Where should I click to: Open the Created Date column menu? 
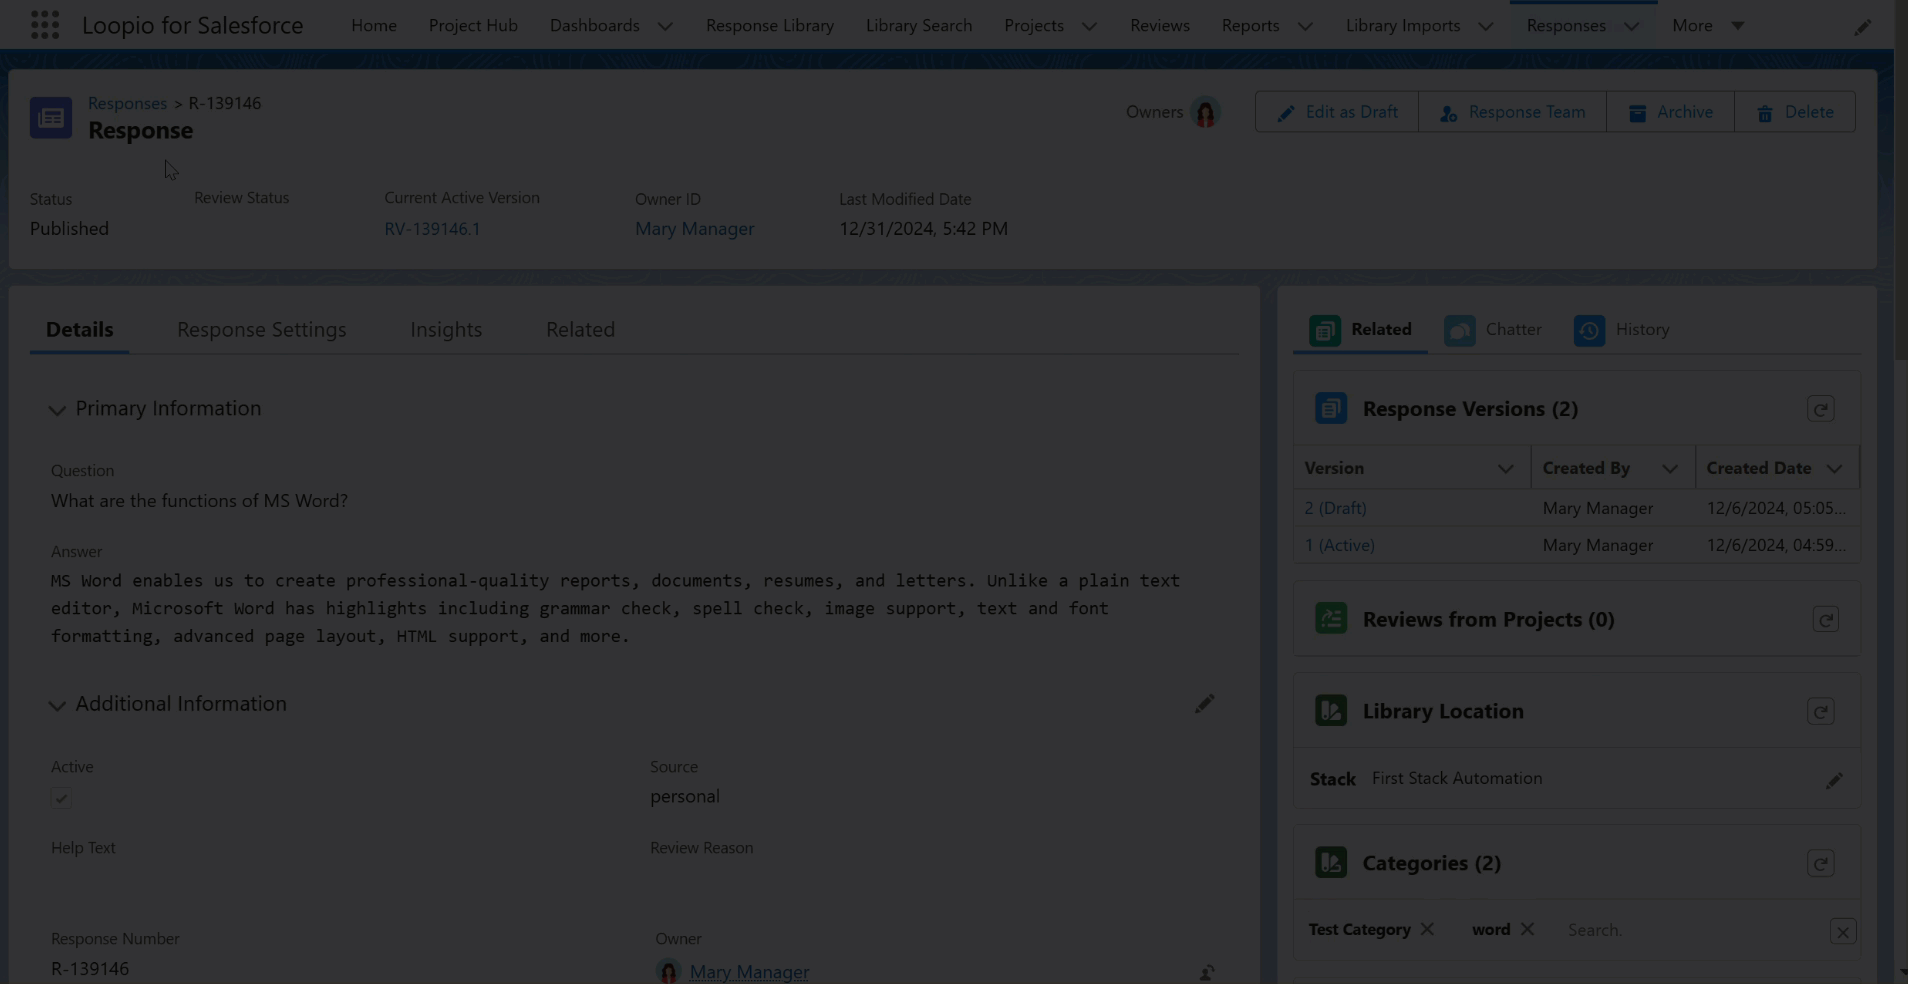(1834, 468)
